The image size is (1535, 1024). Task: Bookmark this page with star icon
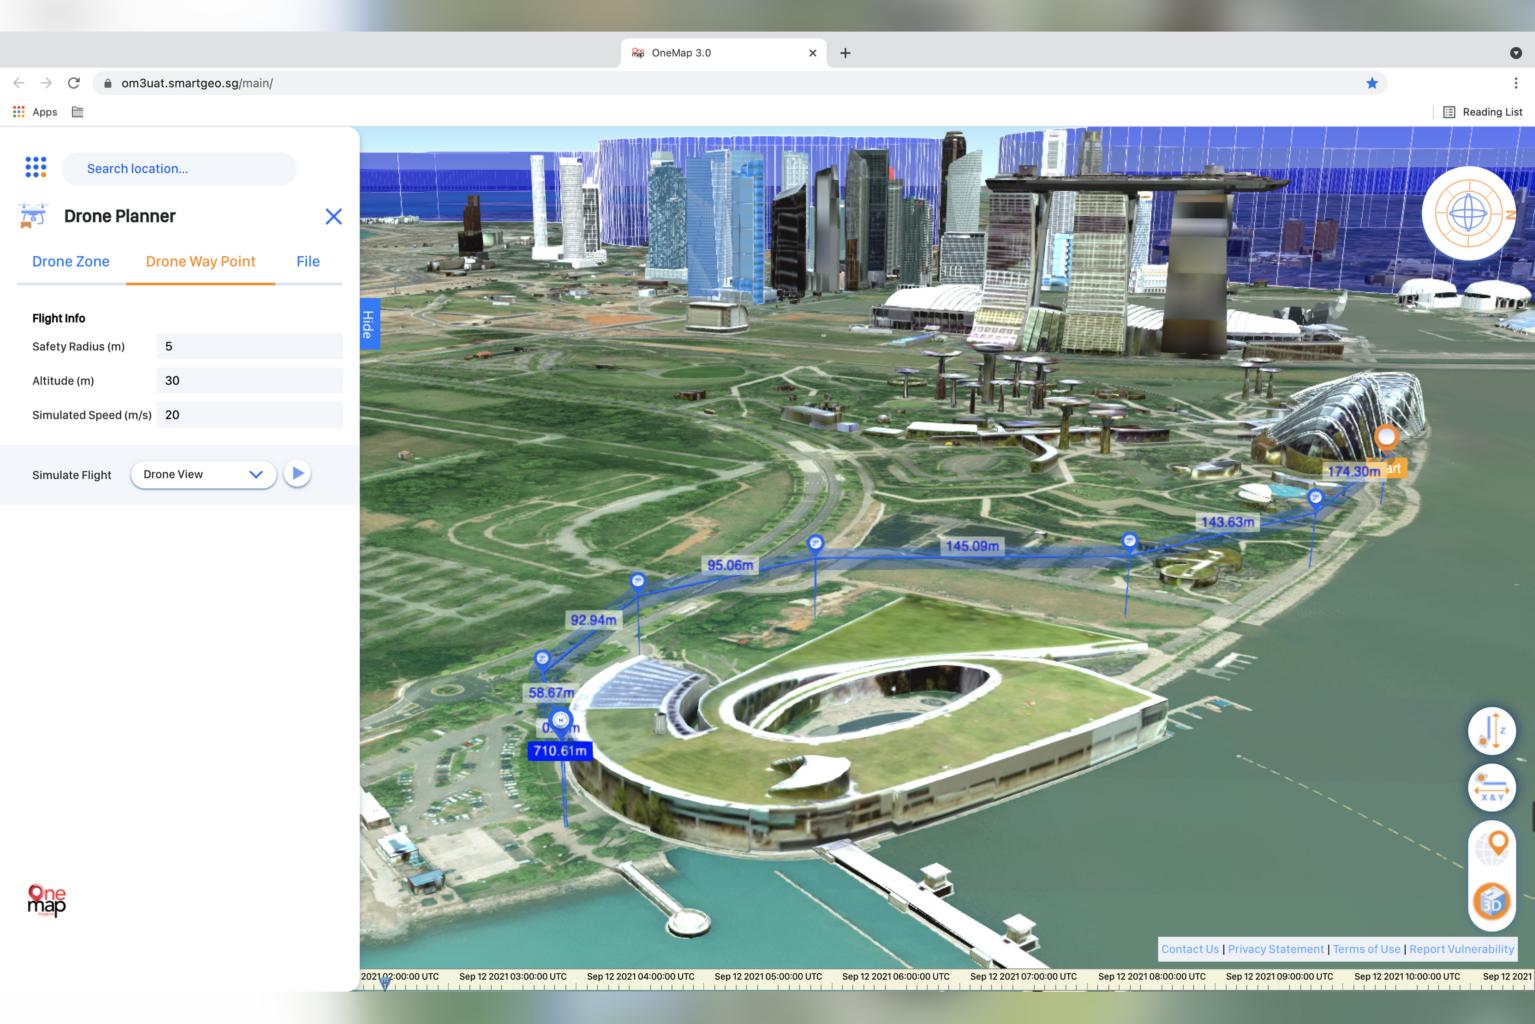coord(1372,83)
